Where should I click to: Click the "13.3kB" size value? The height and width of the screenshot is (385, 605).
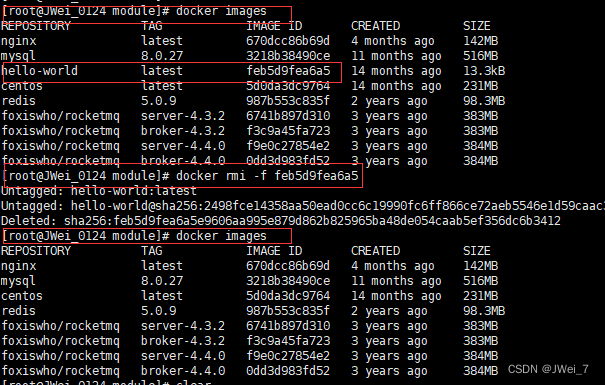point(484,71)
